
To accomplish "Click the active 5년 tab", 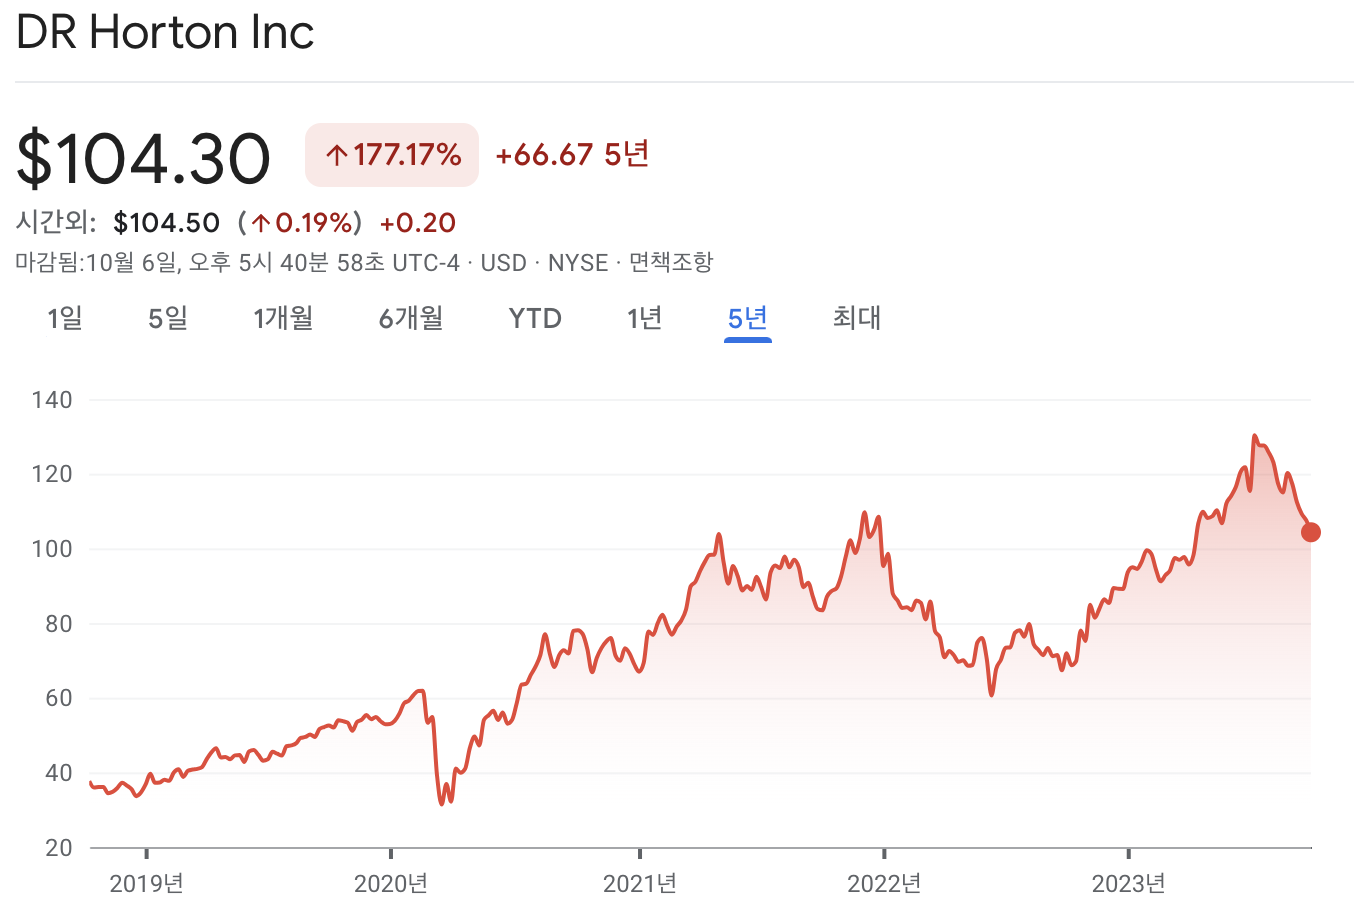I will point(747,318).
